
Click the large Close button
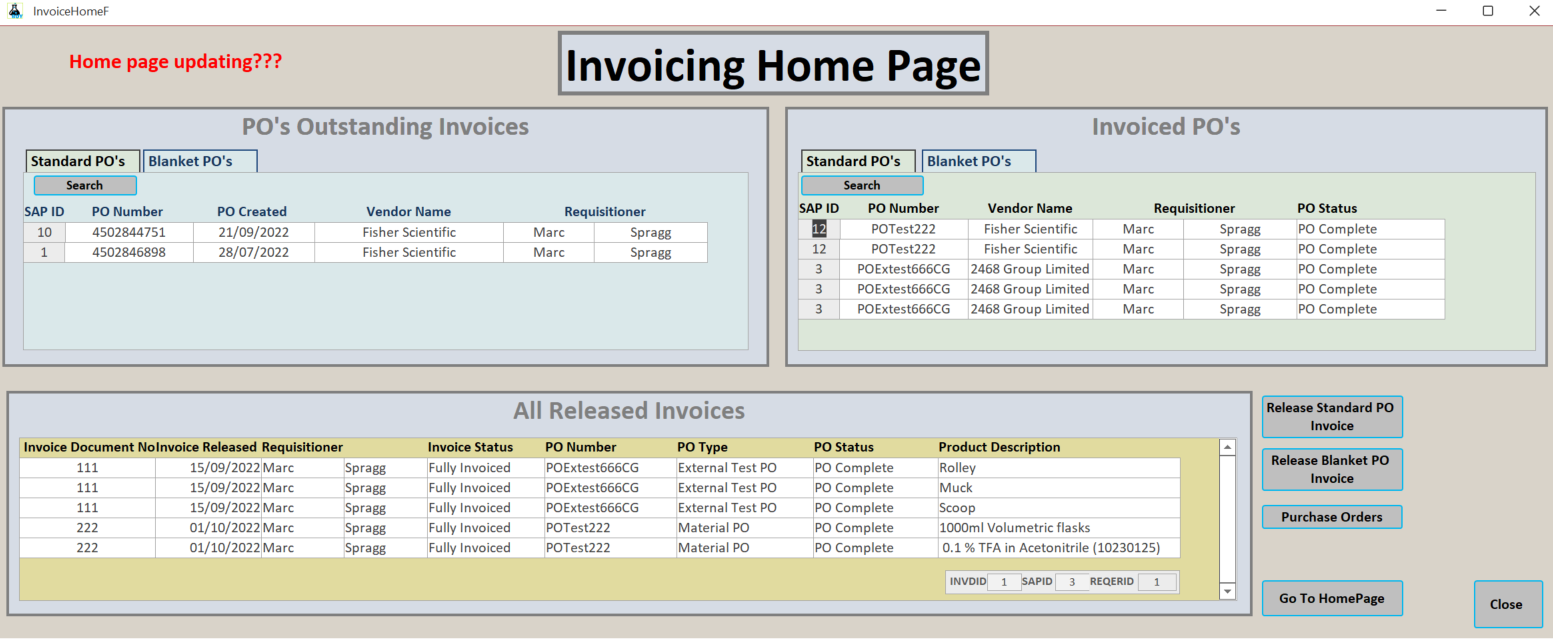pyautogui.click(x=1507, y=604)
